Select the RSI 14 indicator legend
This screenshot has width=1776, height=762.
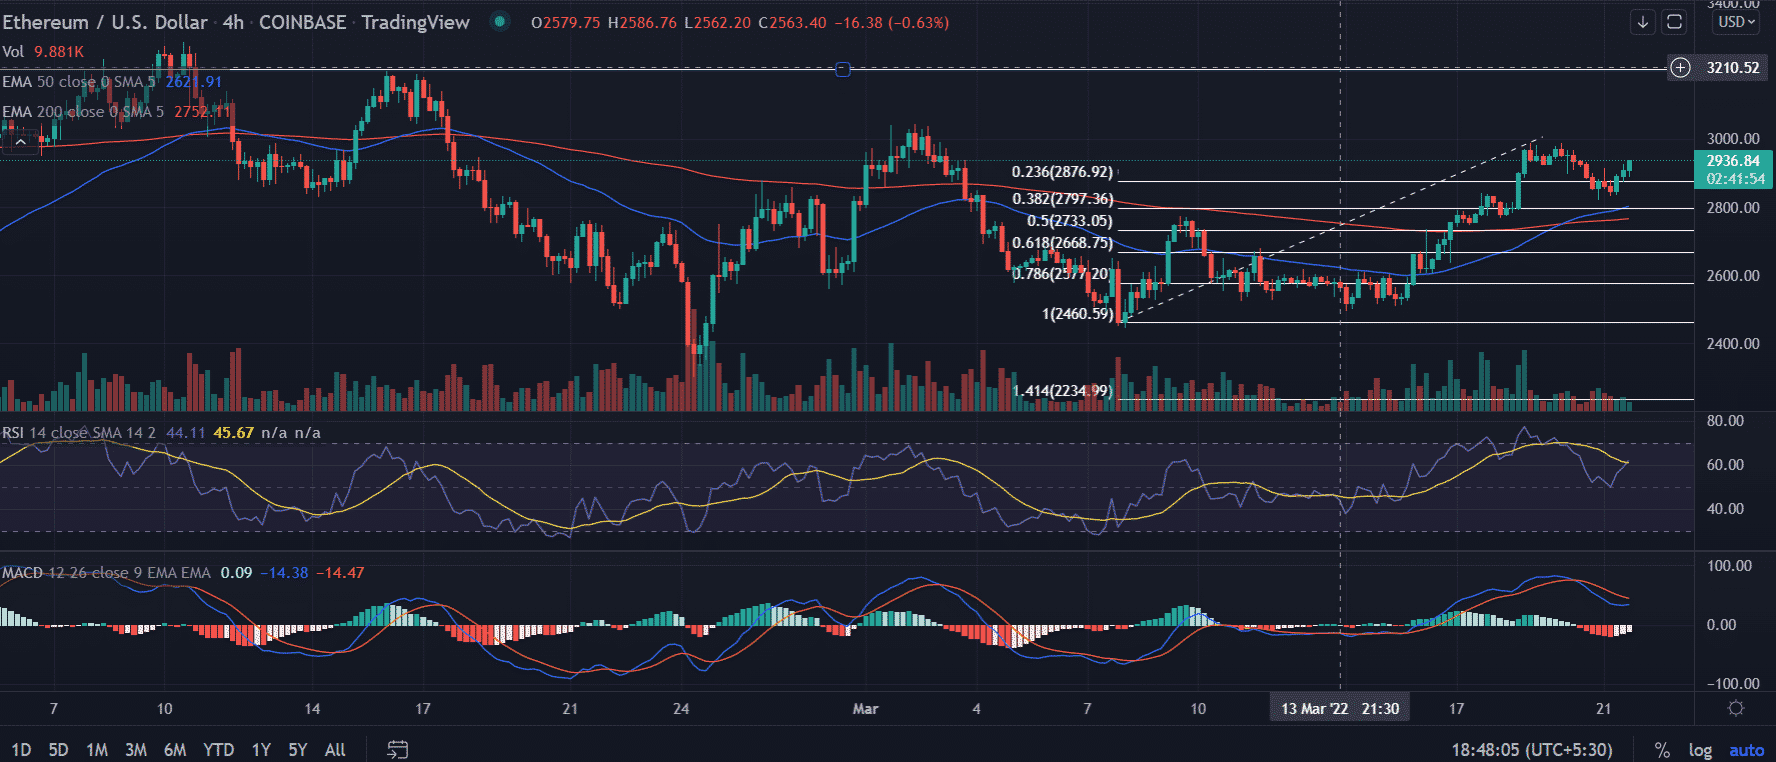pos(50,433)
